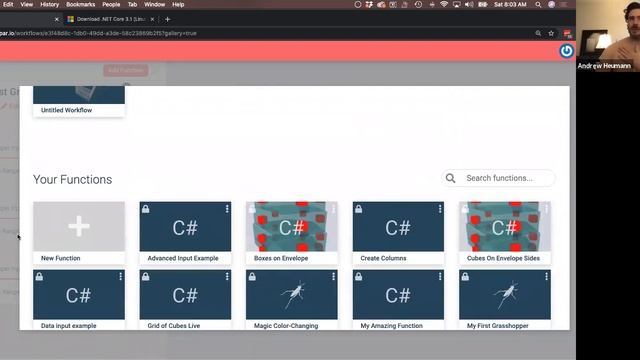Open more options on Magic Color-Changing

333,277
